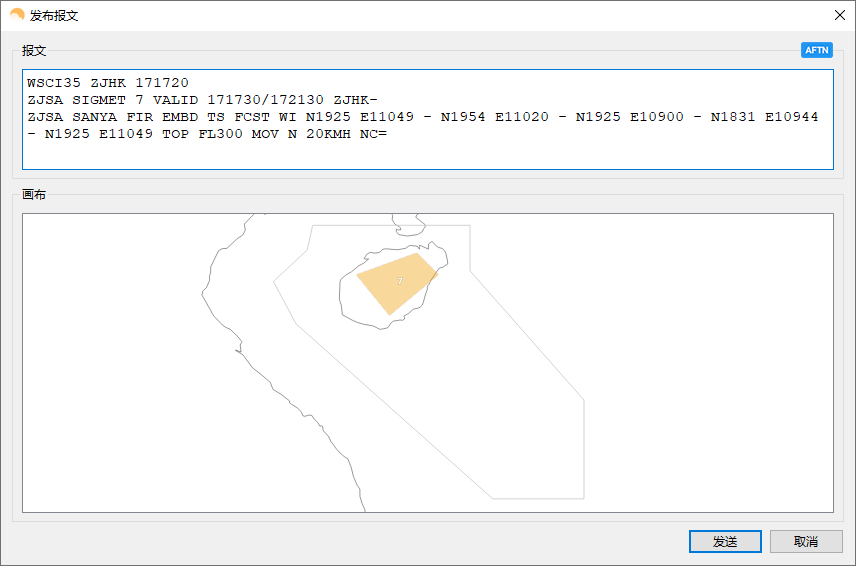Click the 报文 group label
Viewport: 856px width, 566px height.
(x=34, y=51)
